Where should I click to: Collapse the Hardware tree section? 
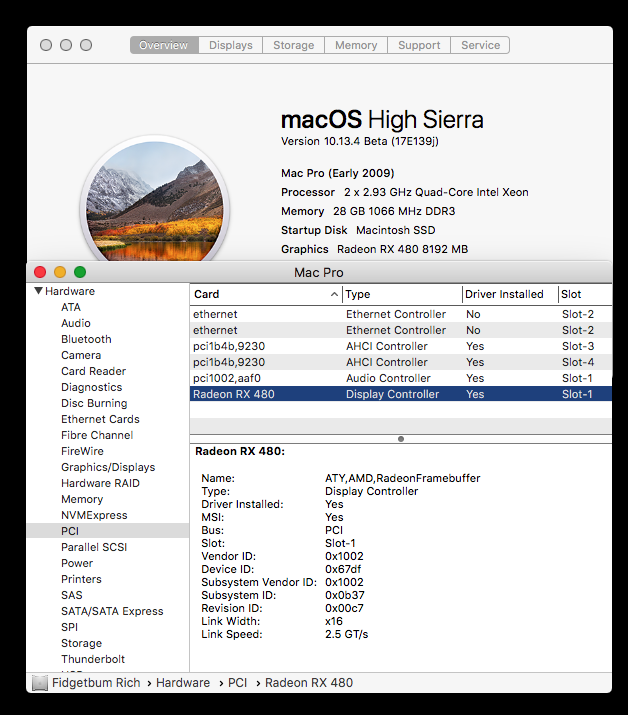(39, 291)
